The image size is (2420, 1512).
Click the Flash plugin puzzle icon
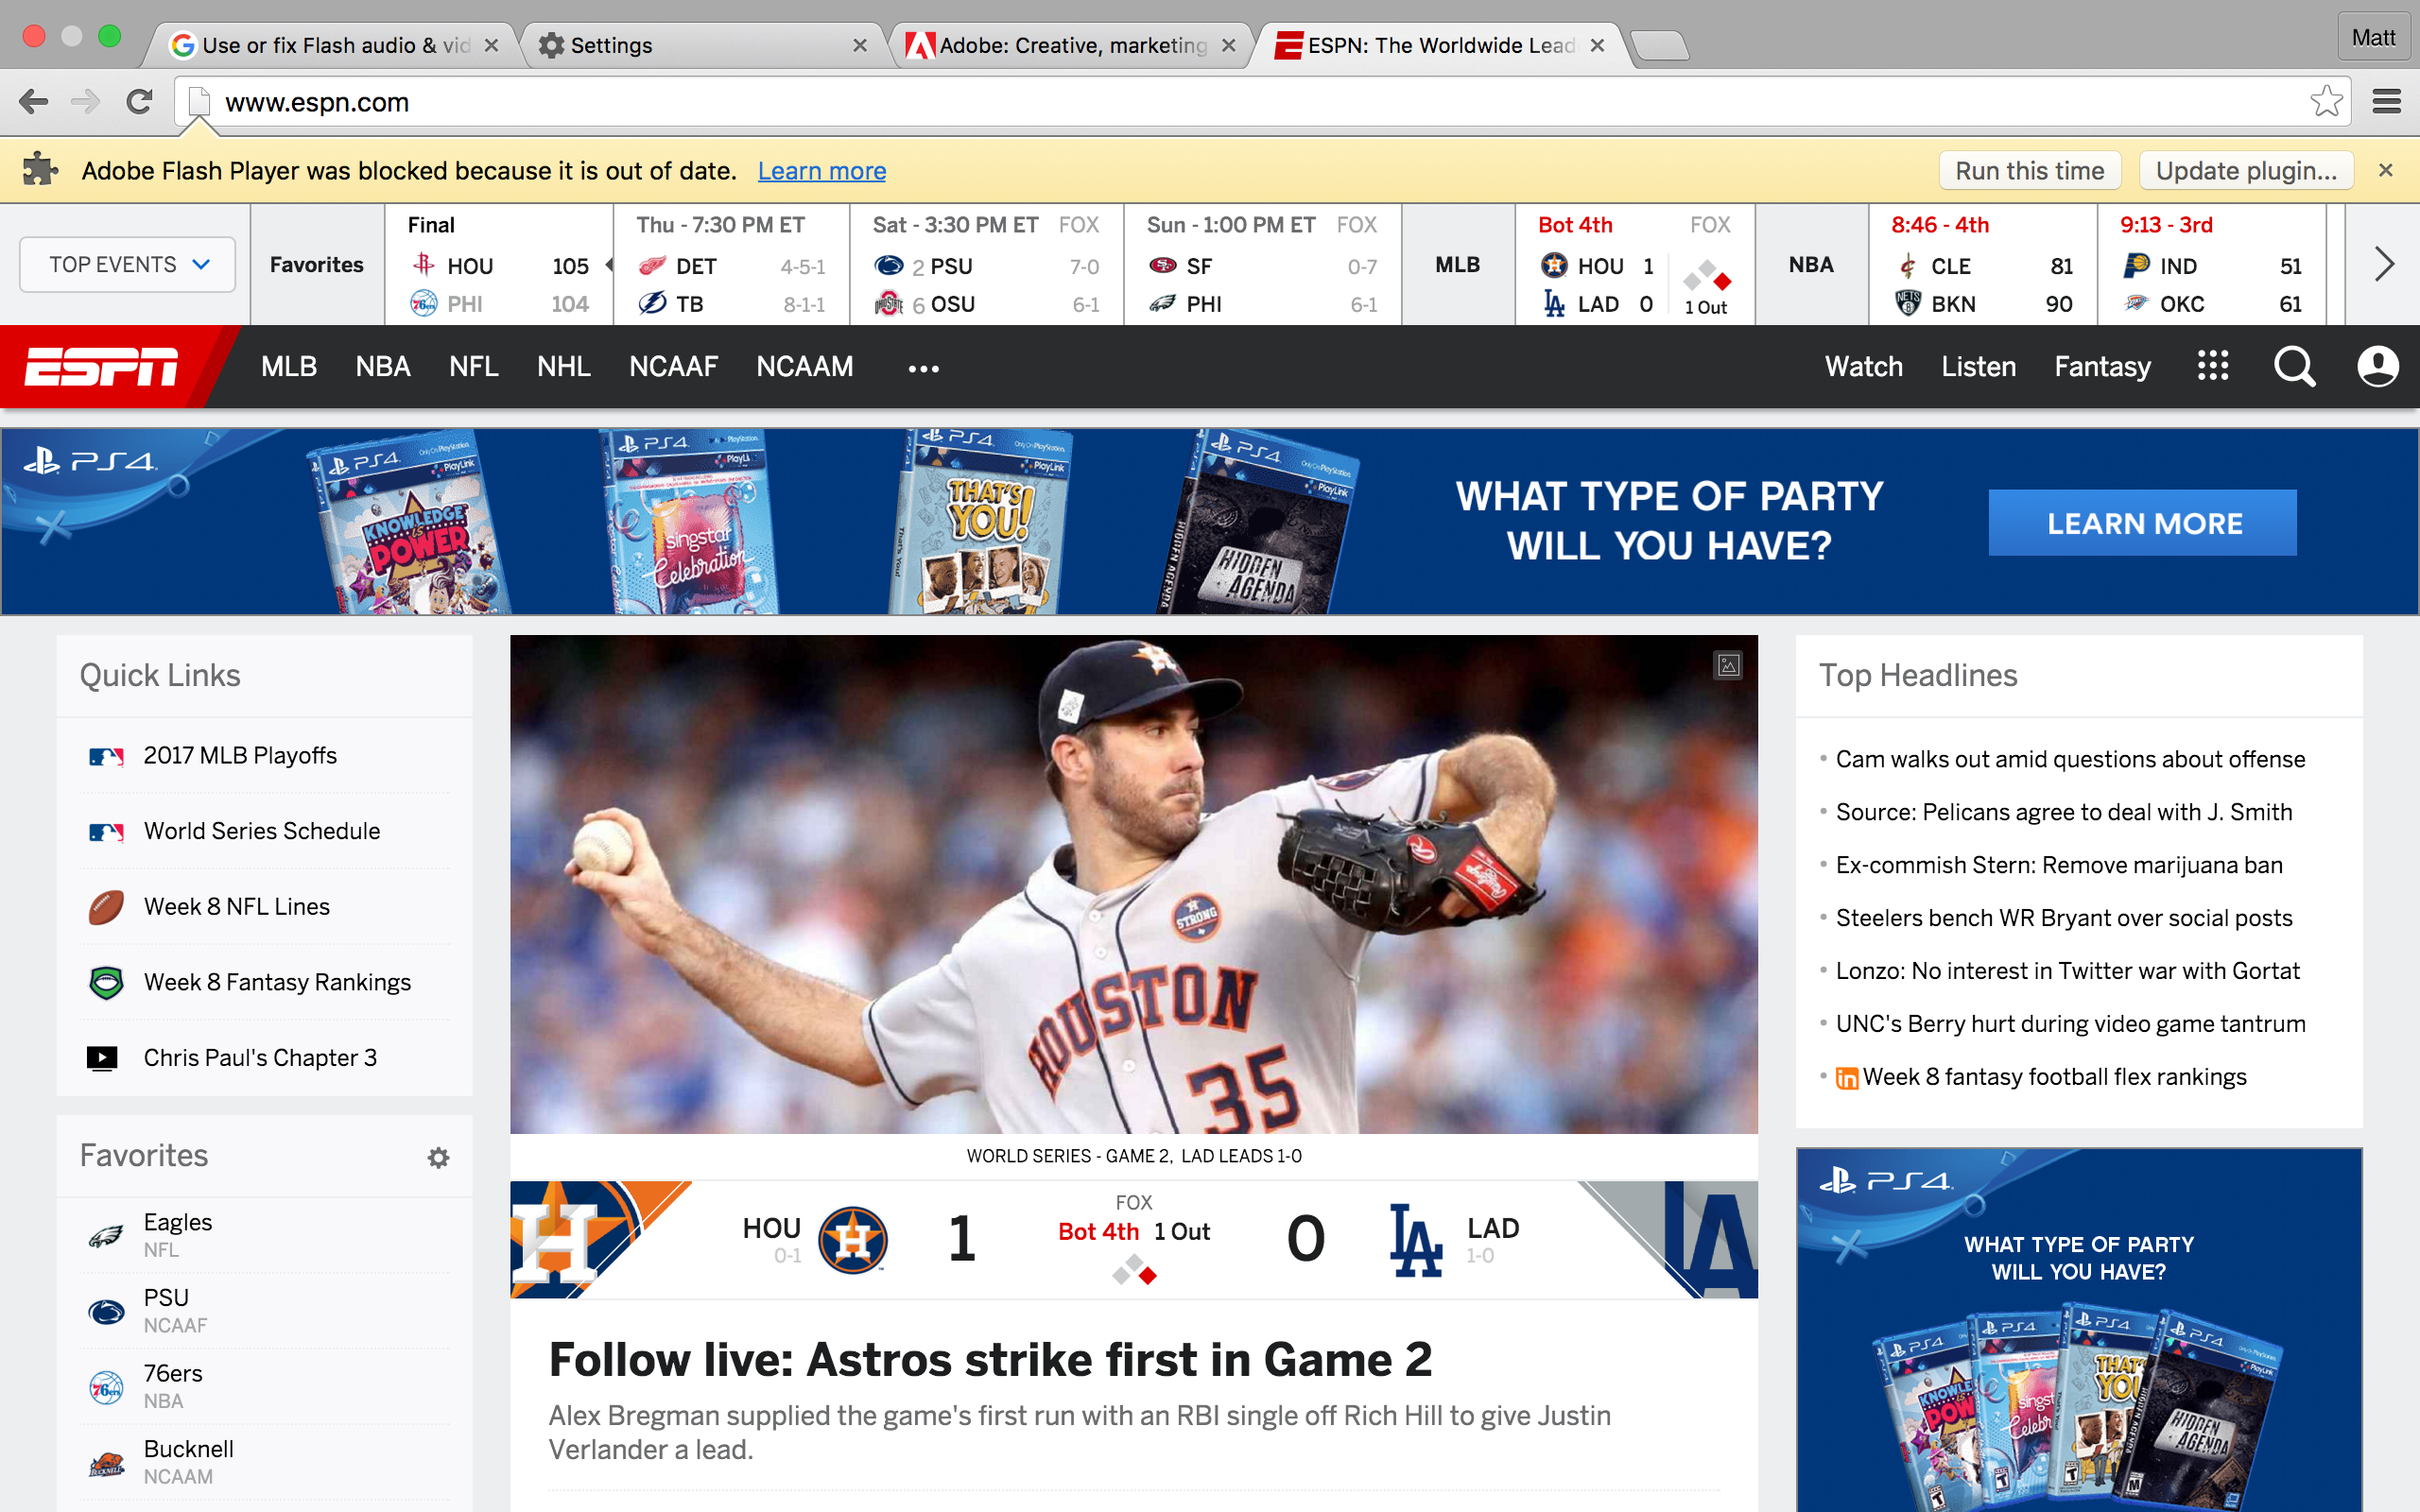pyautogui.click(x=39, y=169)
